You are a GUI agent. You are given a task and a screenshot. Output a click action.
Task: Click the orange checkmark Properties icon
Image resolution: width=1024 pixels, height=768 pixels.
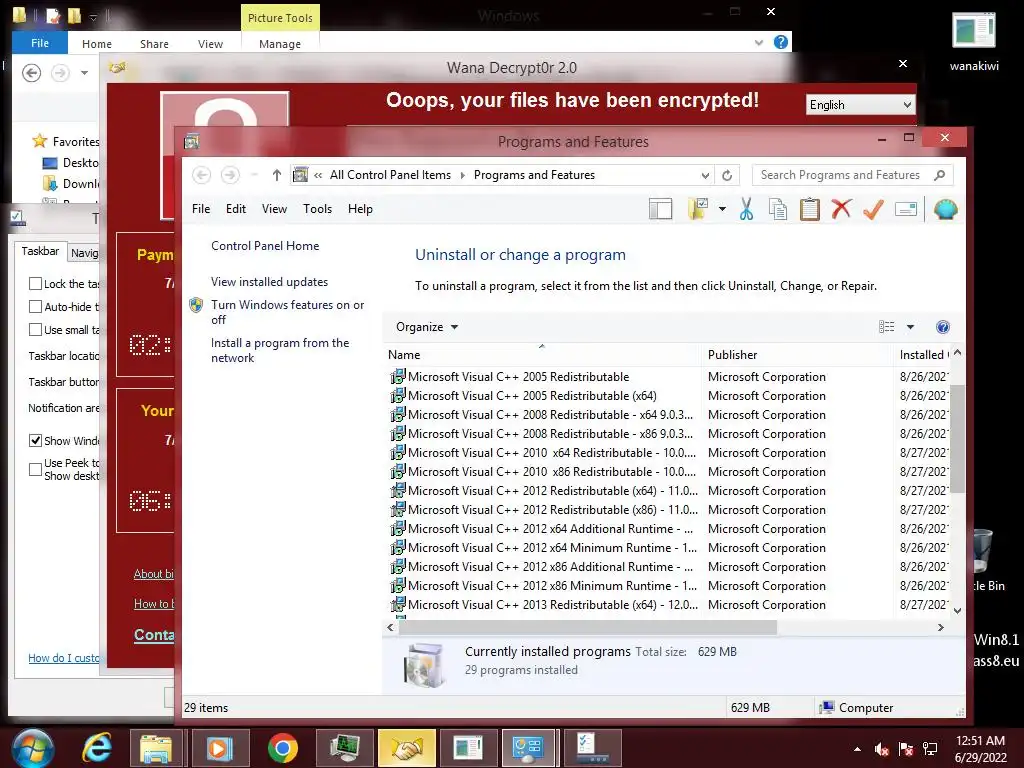(873, 209)
